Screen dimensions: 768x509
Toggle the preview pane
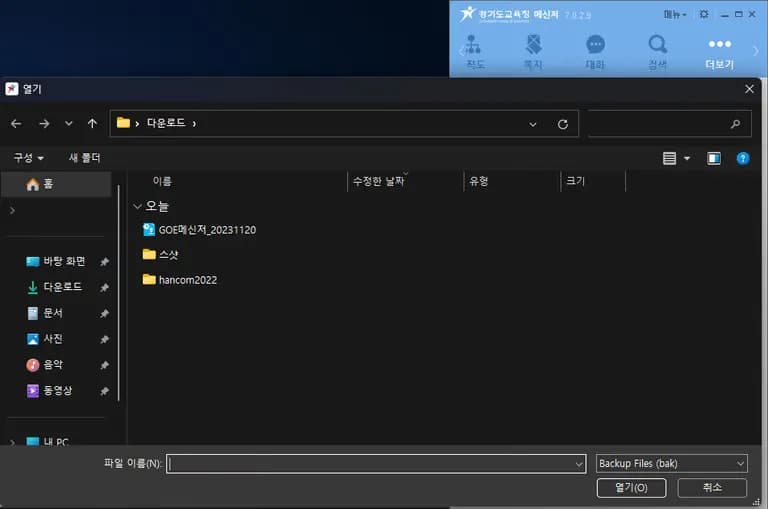(x=714, y=158)
